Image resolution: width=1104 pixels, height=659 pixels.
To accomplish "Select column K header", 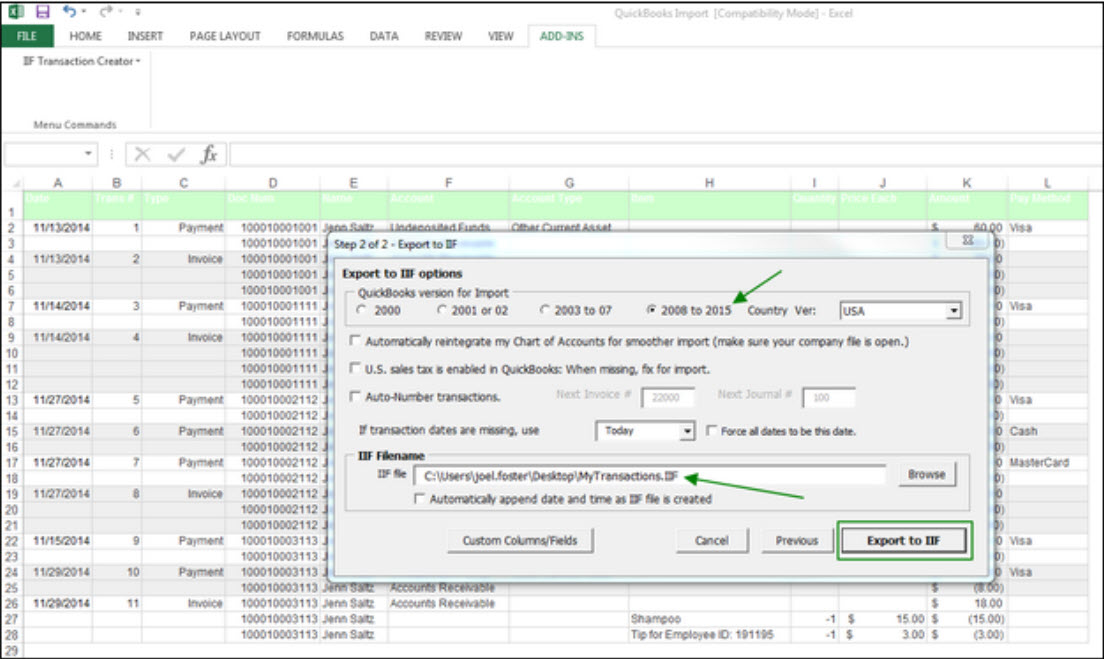I will coord(967,183).
